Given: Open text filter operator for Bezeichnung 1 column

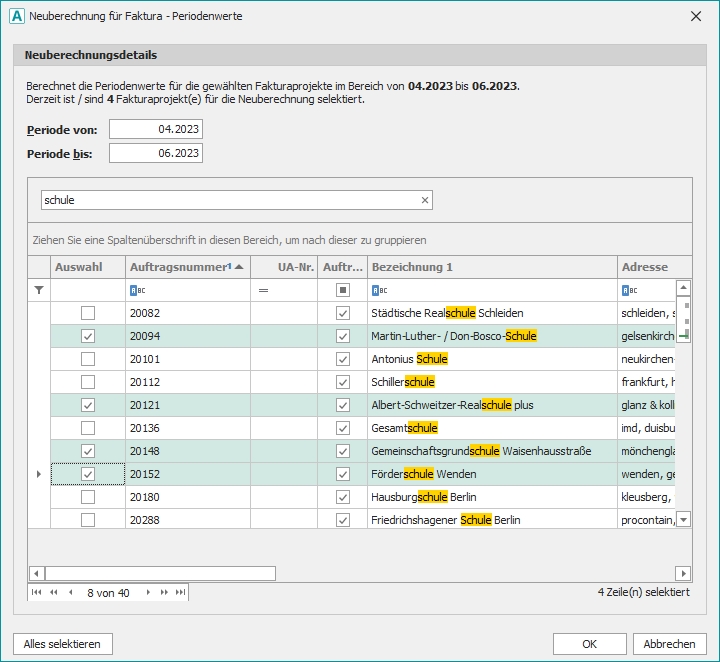Looking at the screenshot, I should 378,290.
